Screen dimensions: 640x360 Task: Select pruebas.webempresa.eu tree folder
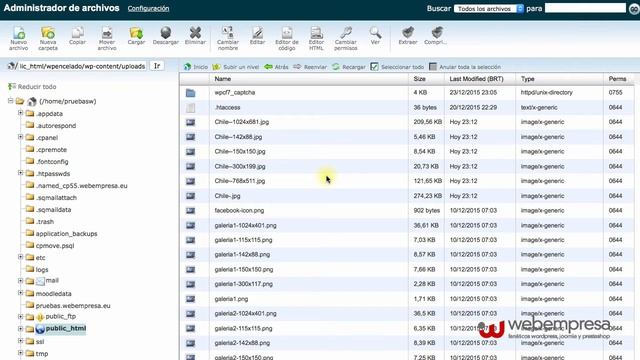coord(73,306)
